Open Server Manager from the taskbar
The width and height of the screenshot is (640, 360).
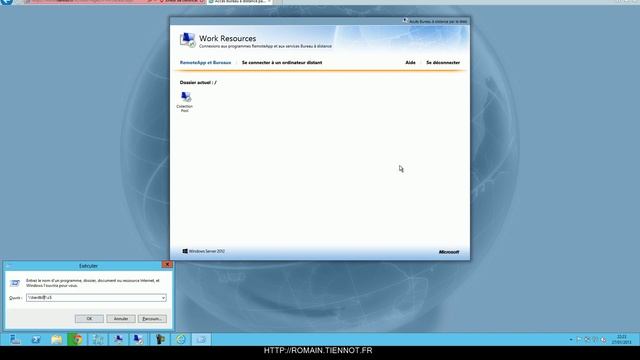pyautogui.click(x=15, y=339)
